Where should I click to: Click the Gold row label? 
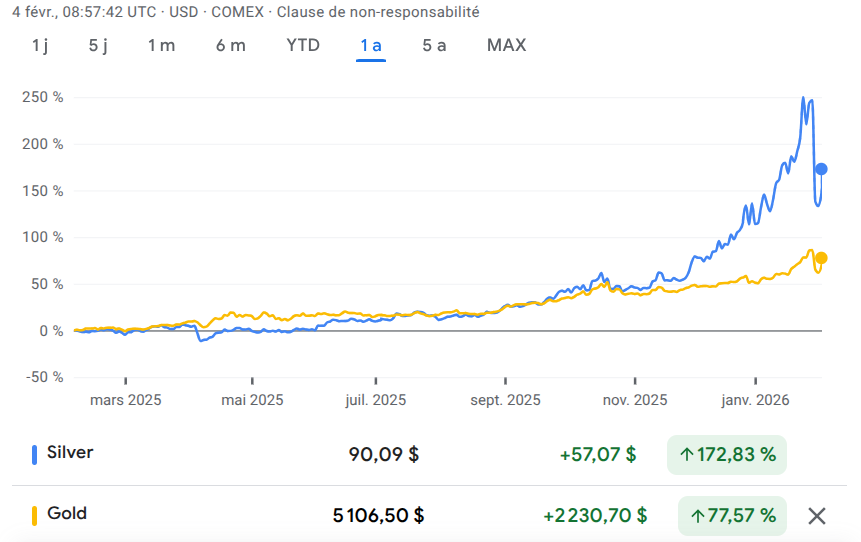pos(67,514)
